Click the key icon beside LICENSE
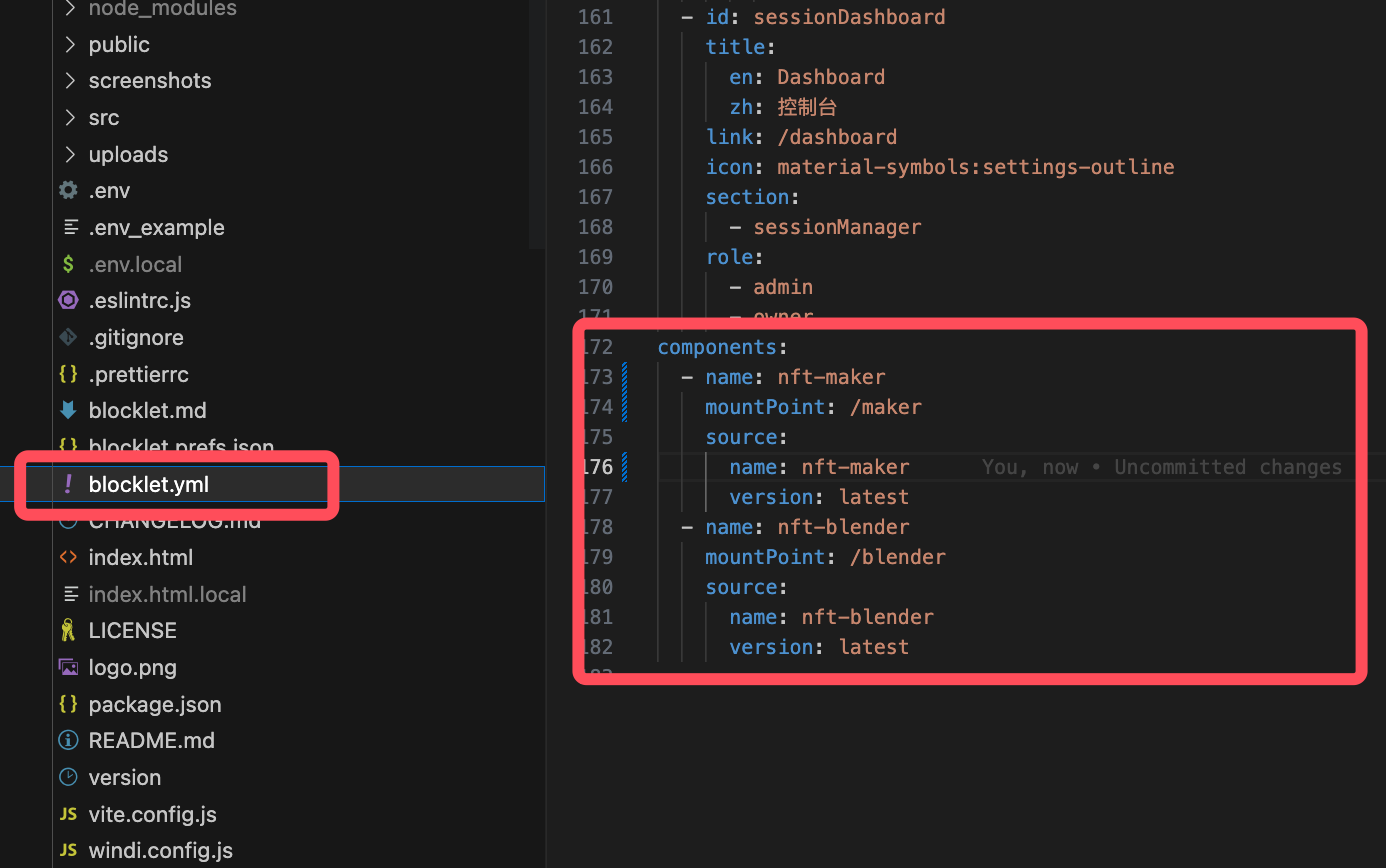Image resolution: width=1386 pixels, height=868 pixels. click(x=68, y=630)
